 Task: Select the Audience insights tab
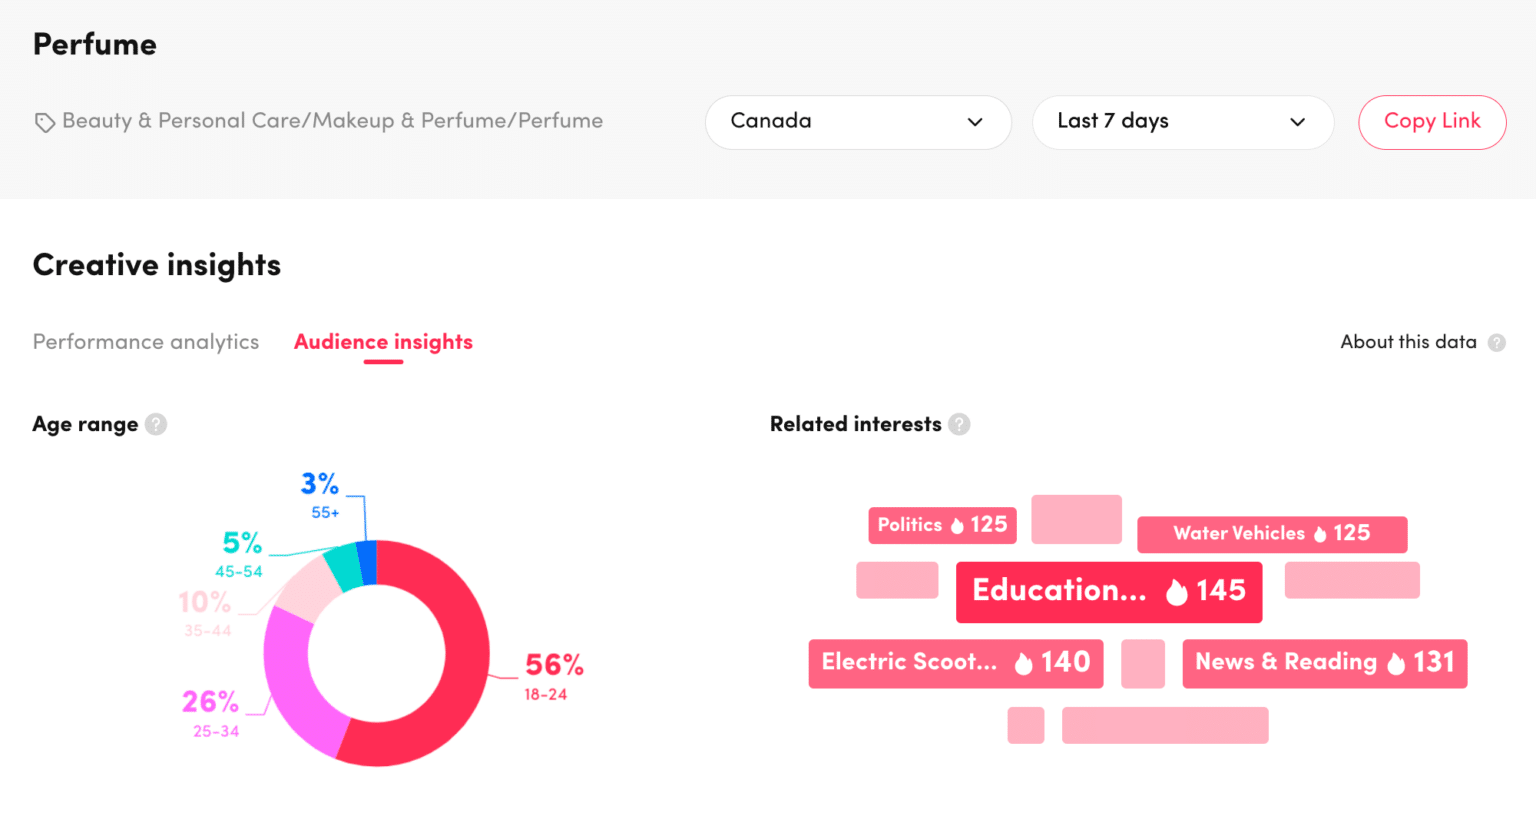(x=383, y=341)
